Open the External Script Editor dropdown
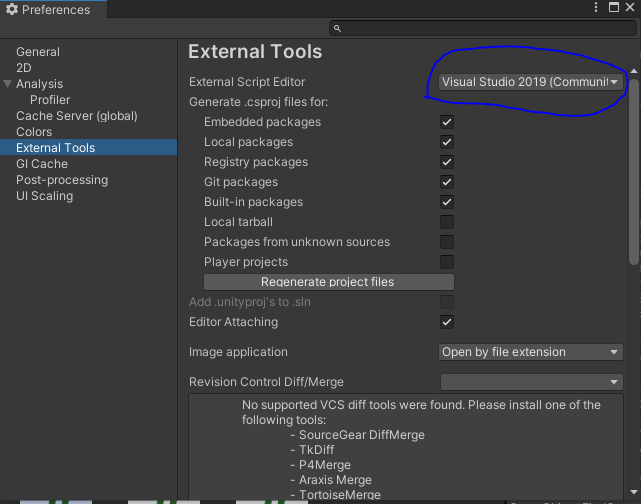641x504 pixels. (x=531, y=82)
